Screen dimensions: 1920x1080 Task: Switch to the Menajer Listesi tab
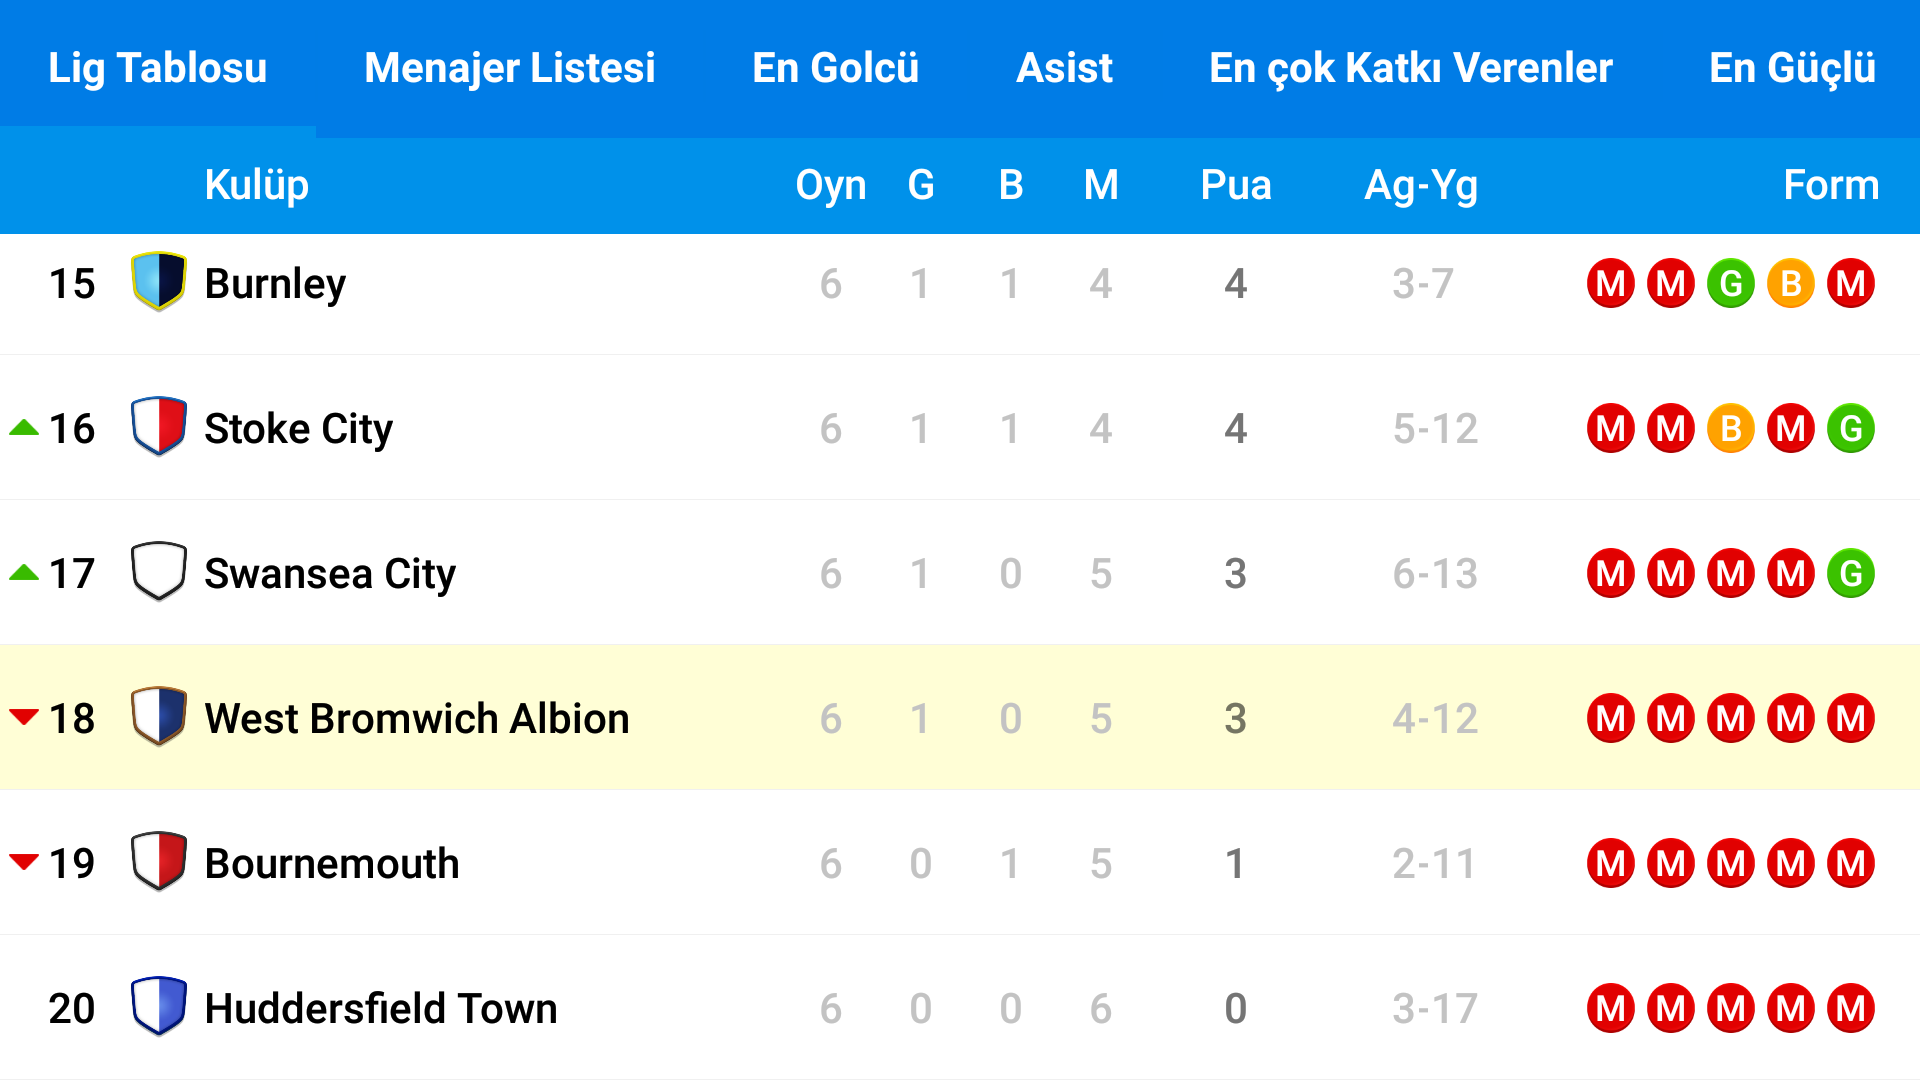(510, 68)
